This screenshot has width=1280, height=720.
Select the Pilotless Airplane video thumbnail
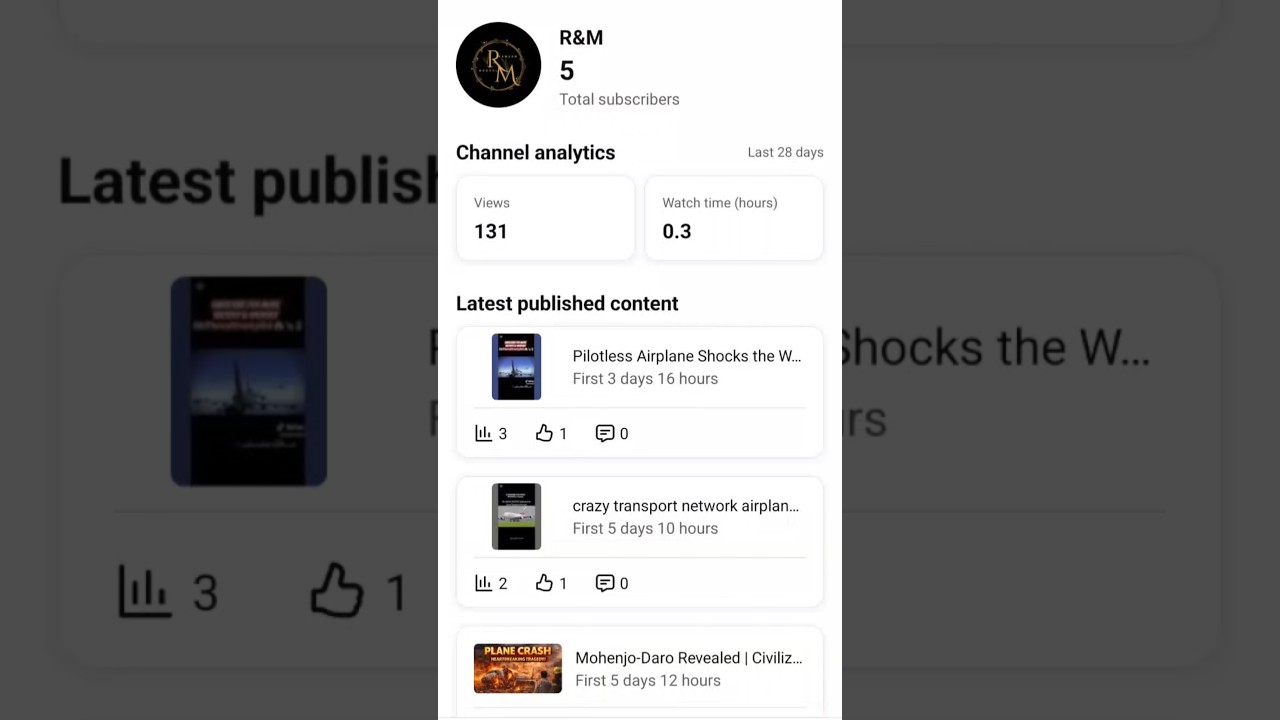click(x=516, y=367)
